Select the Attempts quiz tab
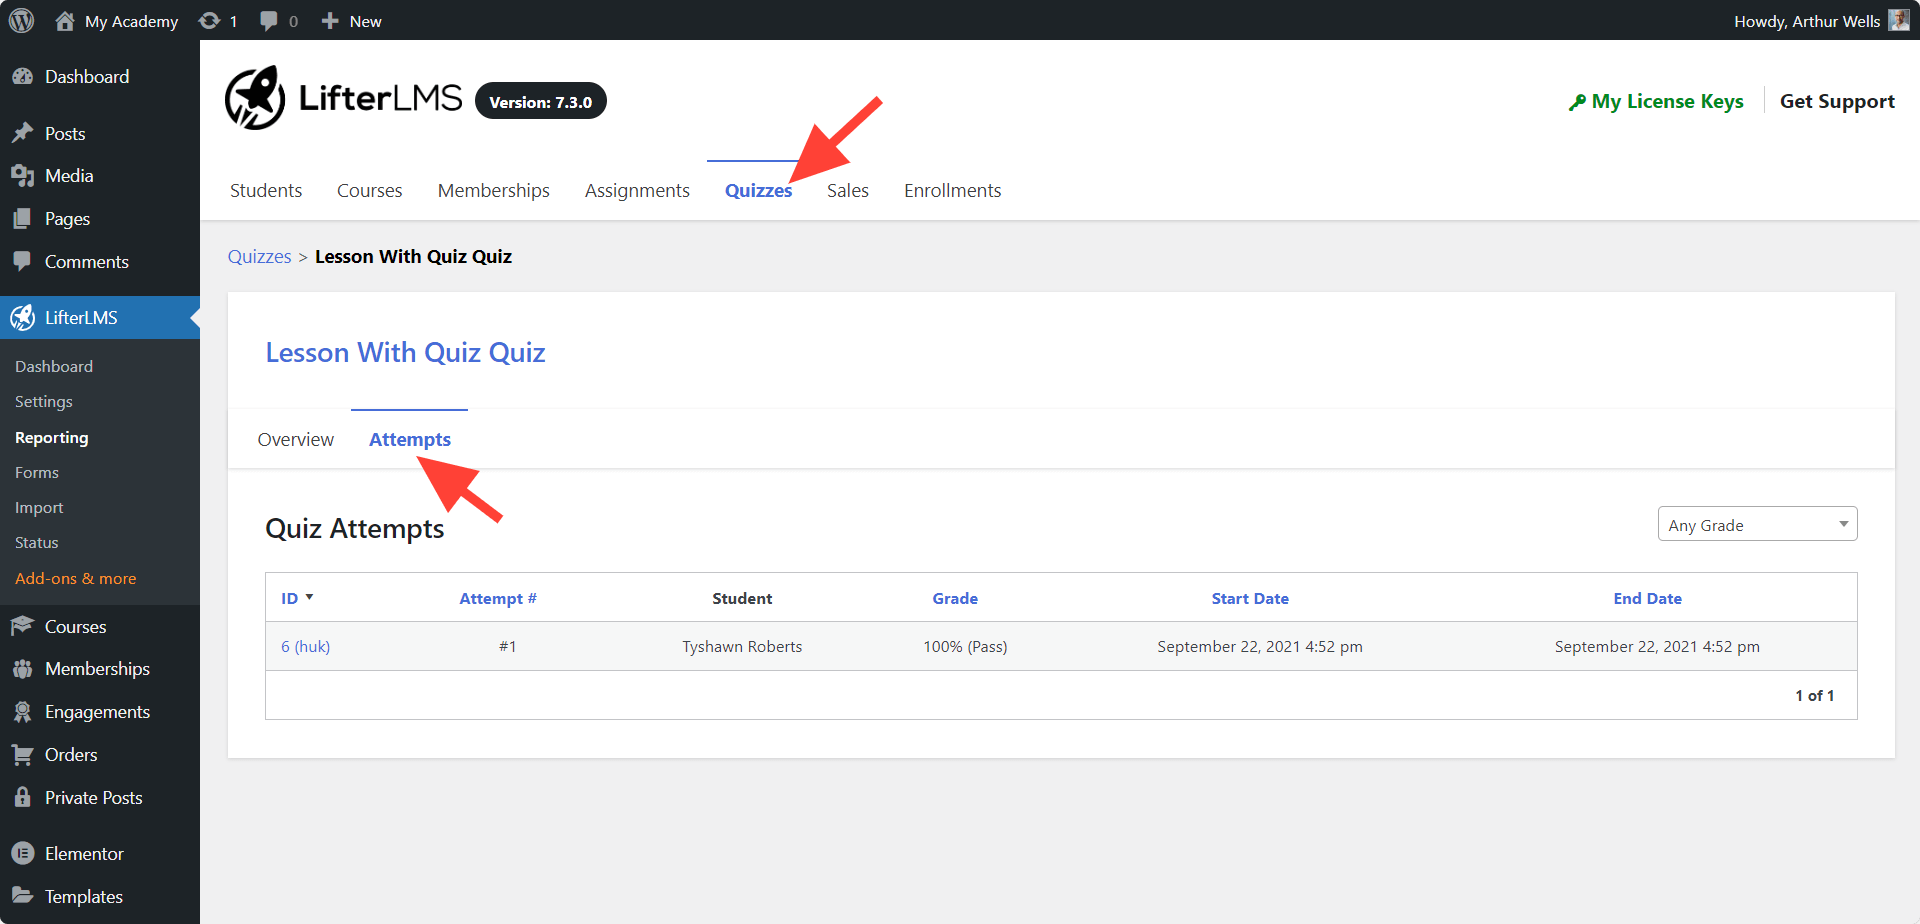The image size is (1920, 924). (410, 439)
